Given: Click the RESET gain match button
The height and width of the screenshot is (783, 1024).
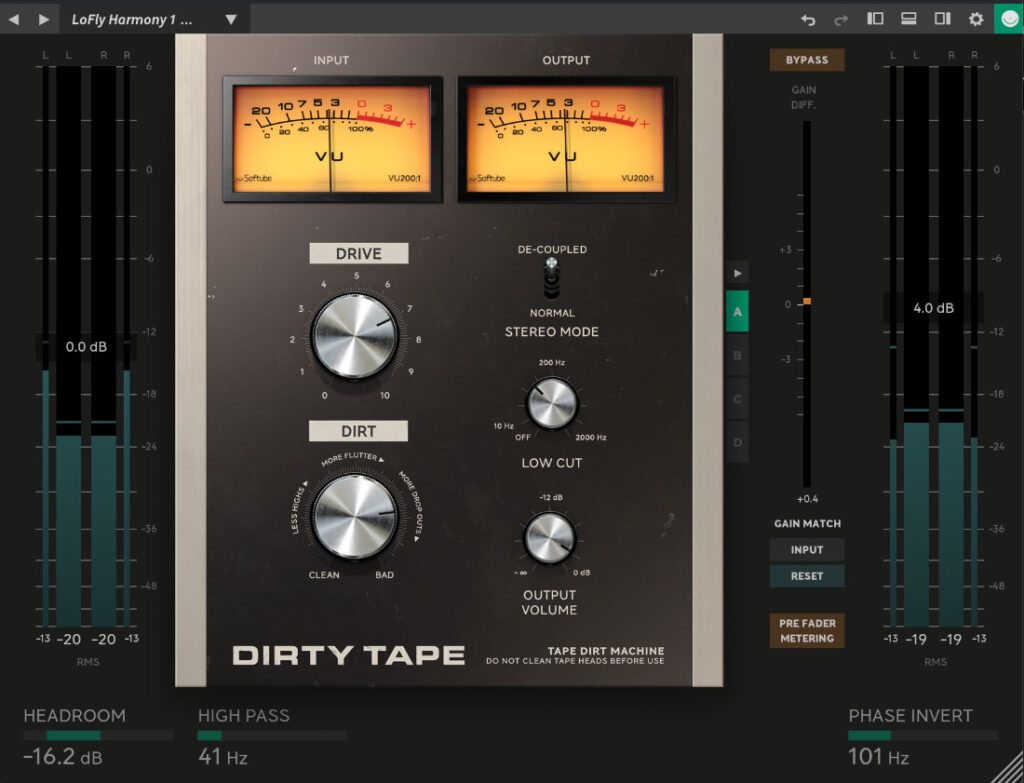Looking at the screenshot, I should pos(806,575).
